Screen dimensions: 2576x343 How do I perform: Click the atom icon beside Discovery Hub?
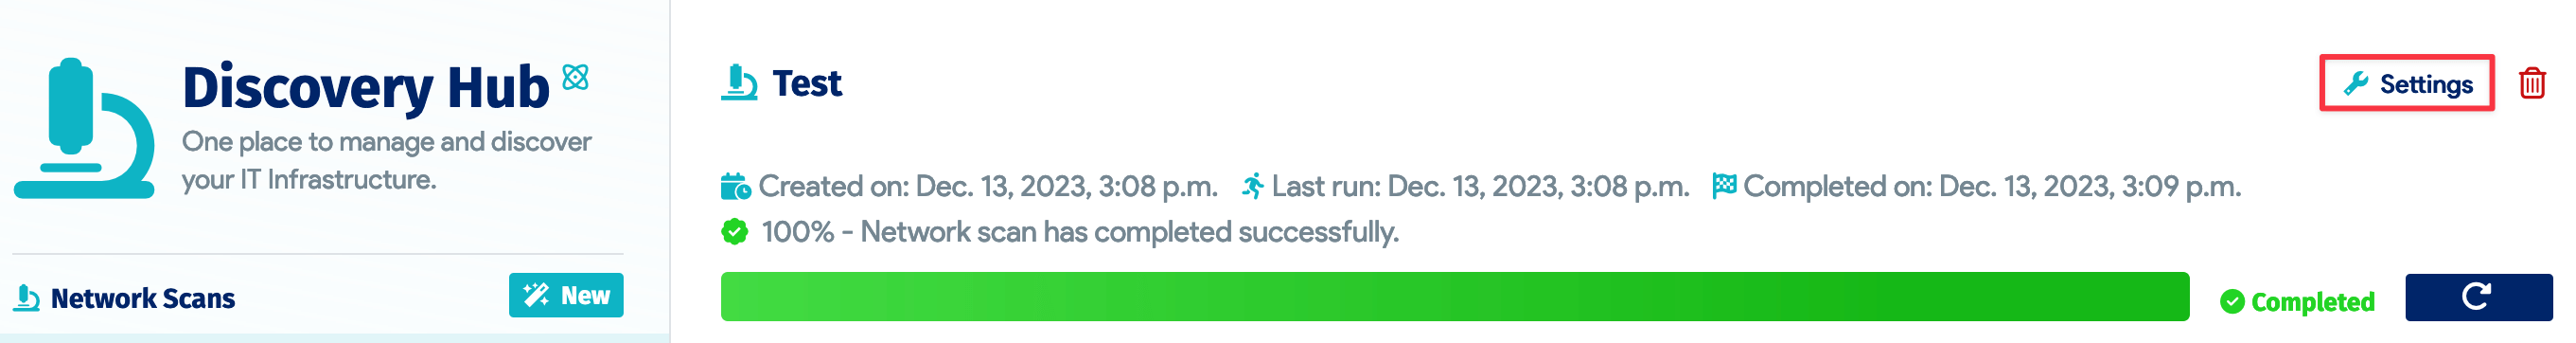[x=575, y=77]
